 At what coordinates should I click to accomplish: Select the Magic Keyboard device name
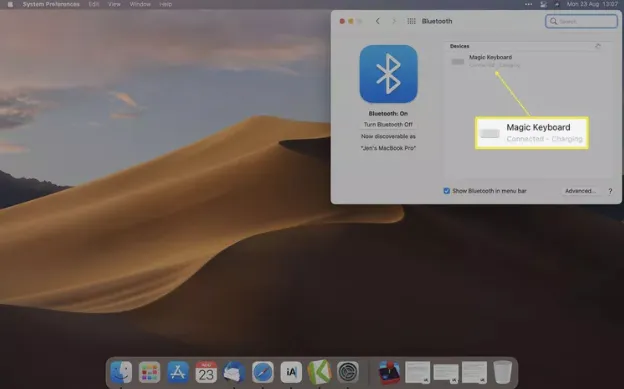tap(490, 57)
